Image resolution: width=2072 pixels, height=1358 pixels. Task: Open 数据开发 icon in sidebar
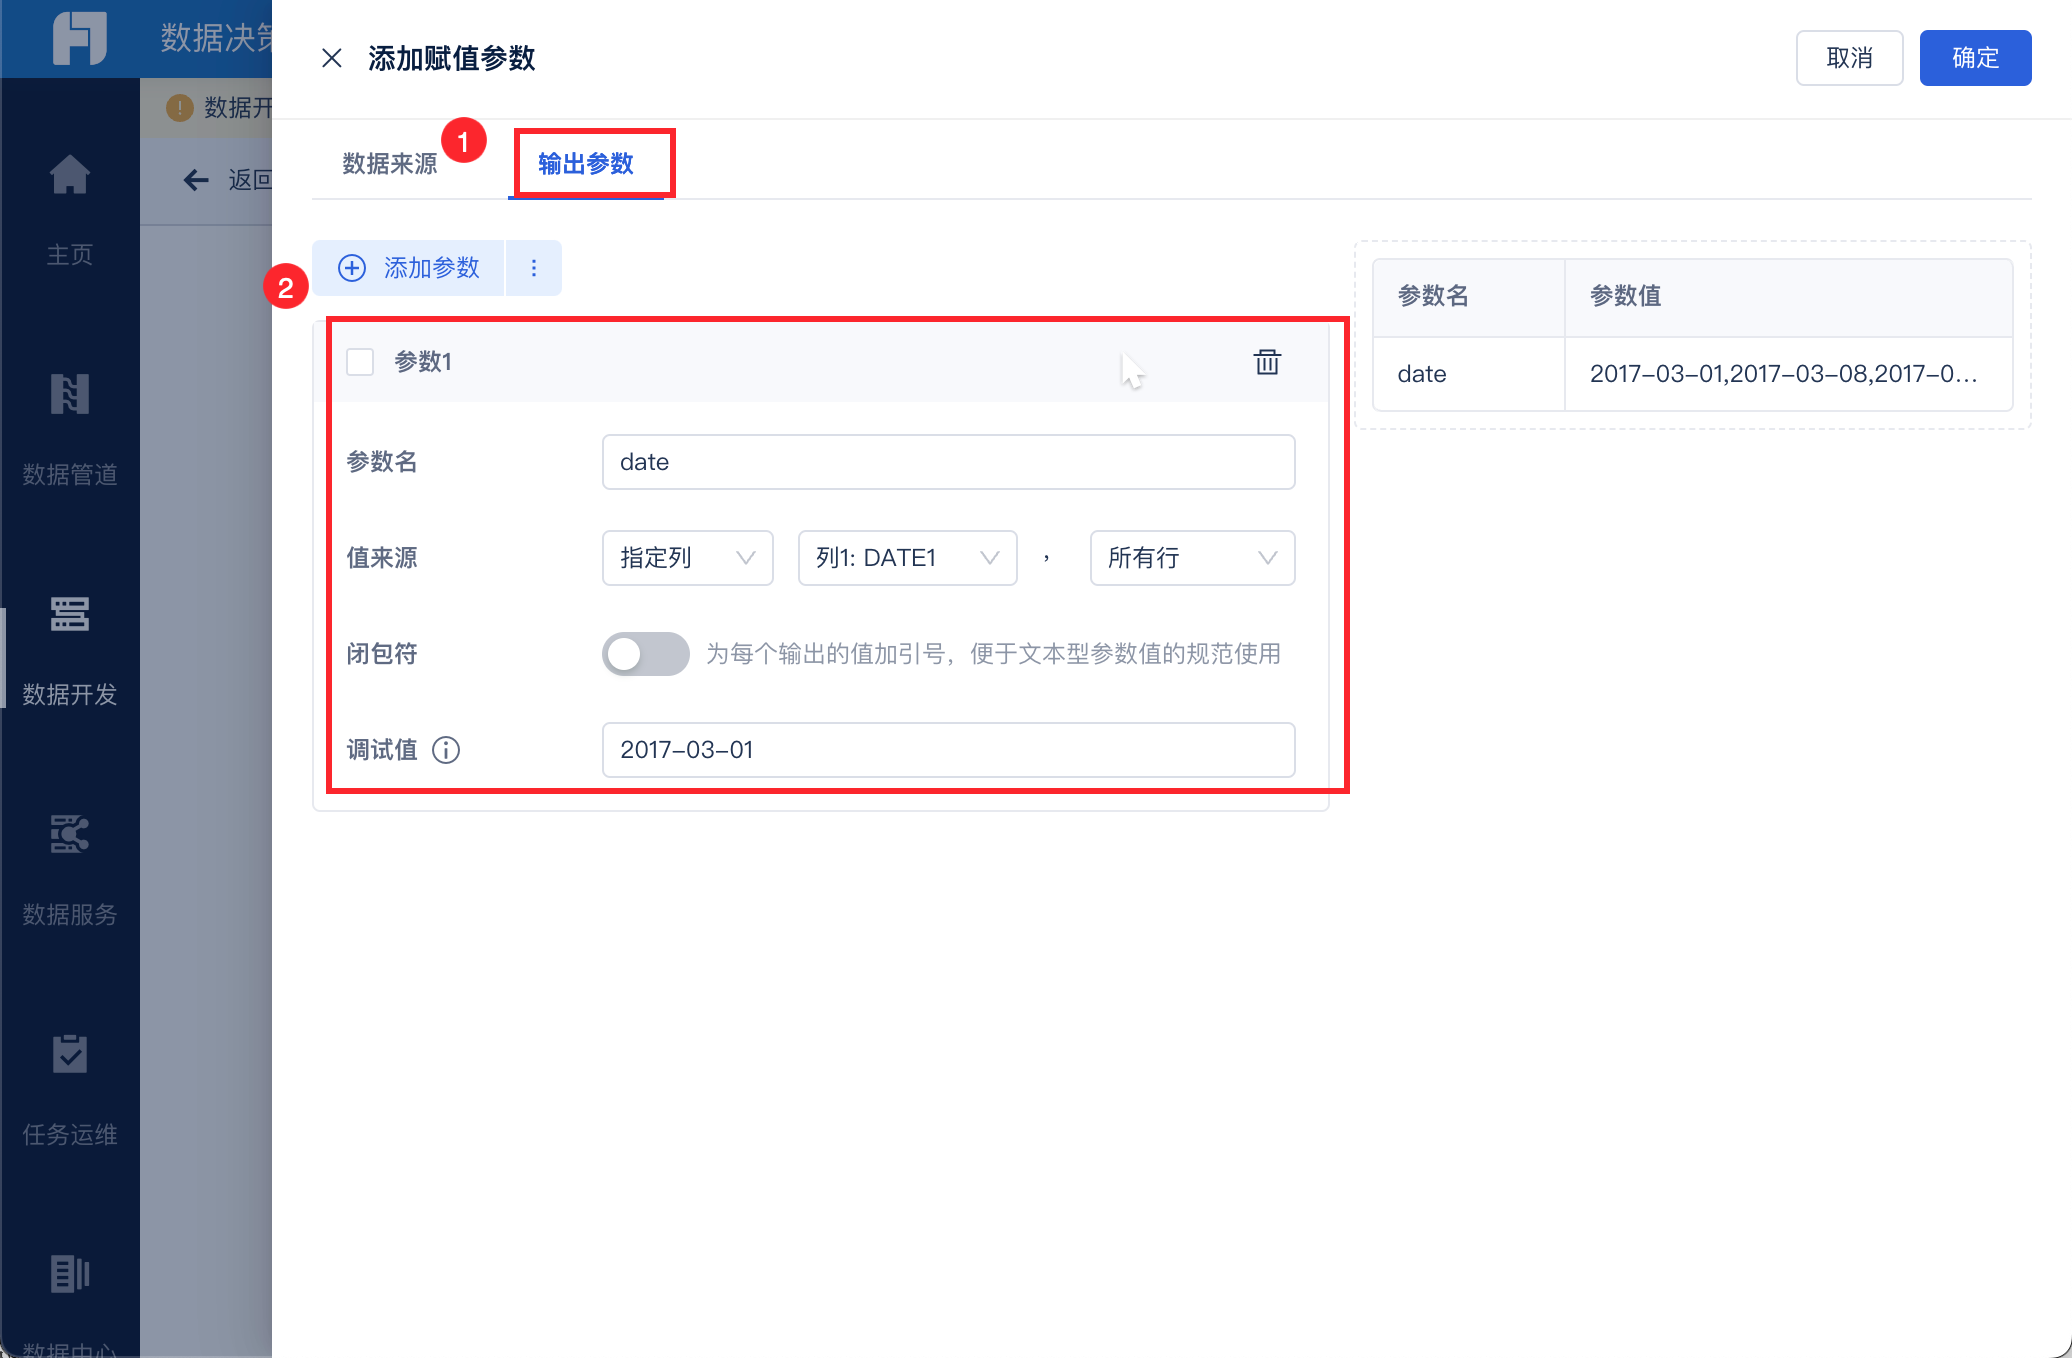coord(70,615)
